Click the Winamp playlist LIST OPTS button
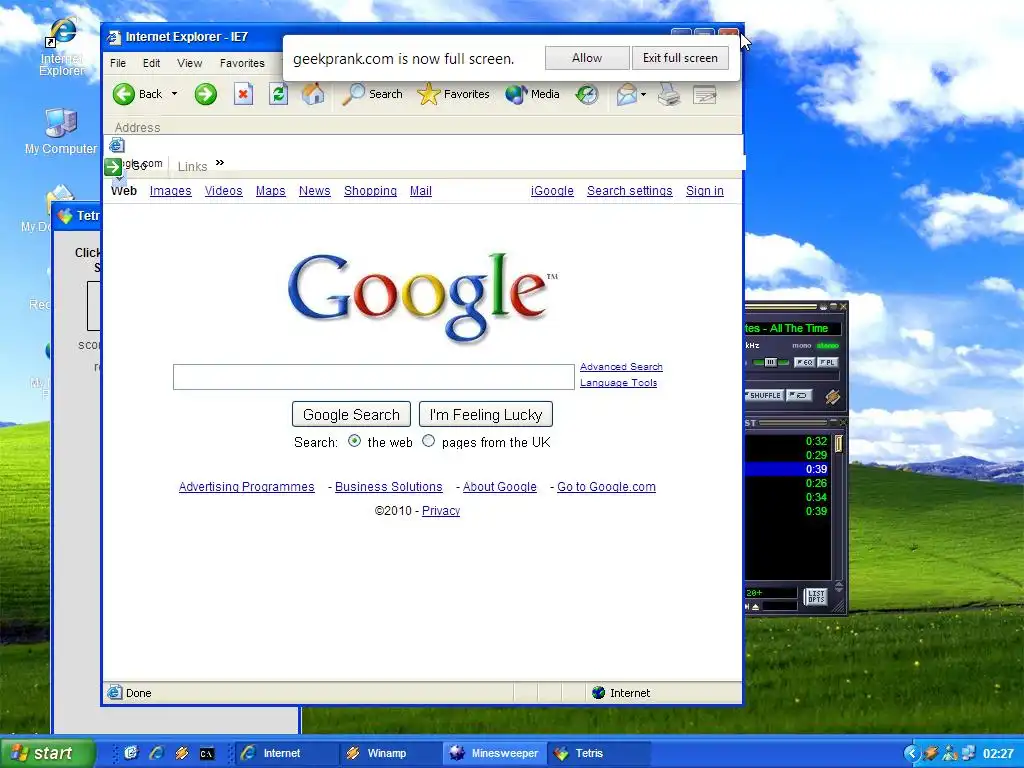Viewport: 1024px width, 768px height. coord(816,596)
